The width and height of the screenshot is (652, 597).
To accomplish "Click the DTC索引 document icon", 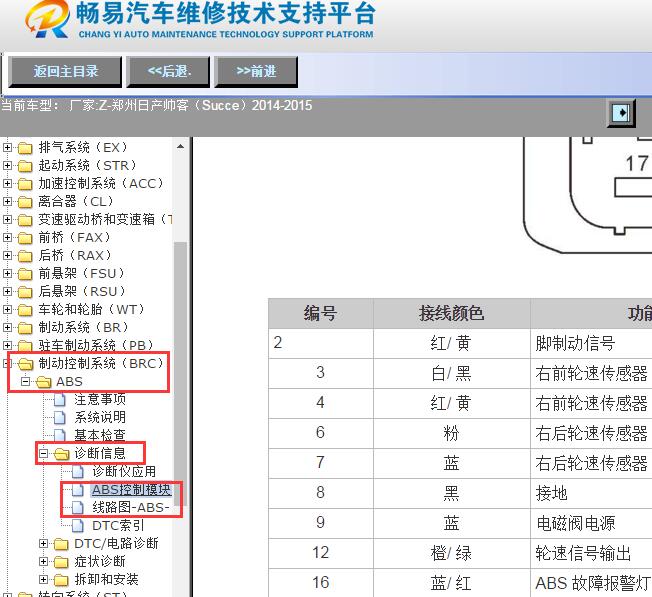I will click(x=78, y=525).
